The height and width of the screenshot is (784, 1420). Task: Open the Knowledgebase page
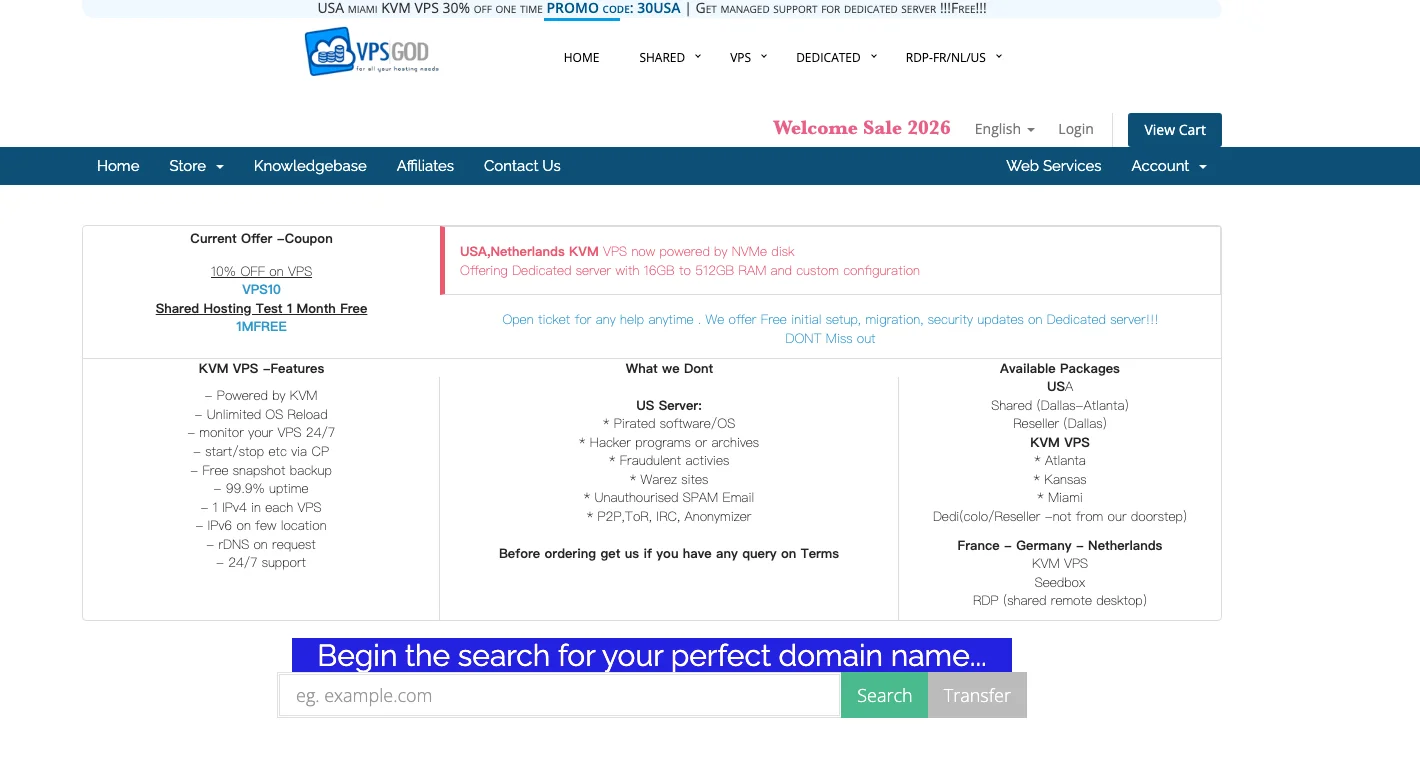pos(310,166)
